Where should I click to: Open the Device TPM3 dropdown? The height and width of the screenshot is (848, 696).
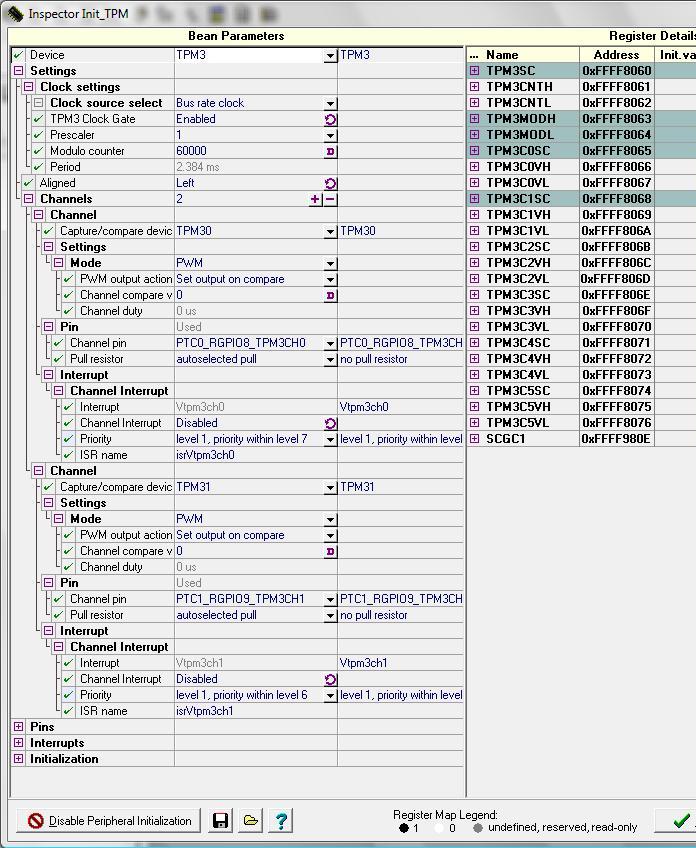pyautogui.click(x=330, y=55)
